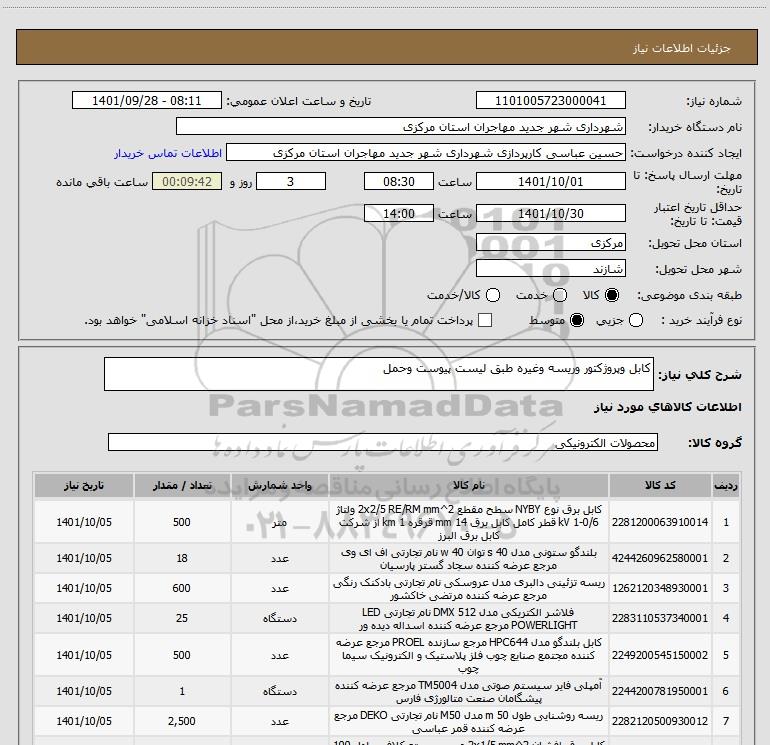
Task: Click the quantity 600 cell
Action: tap(182, 588)
